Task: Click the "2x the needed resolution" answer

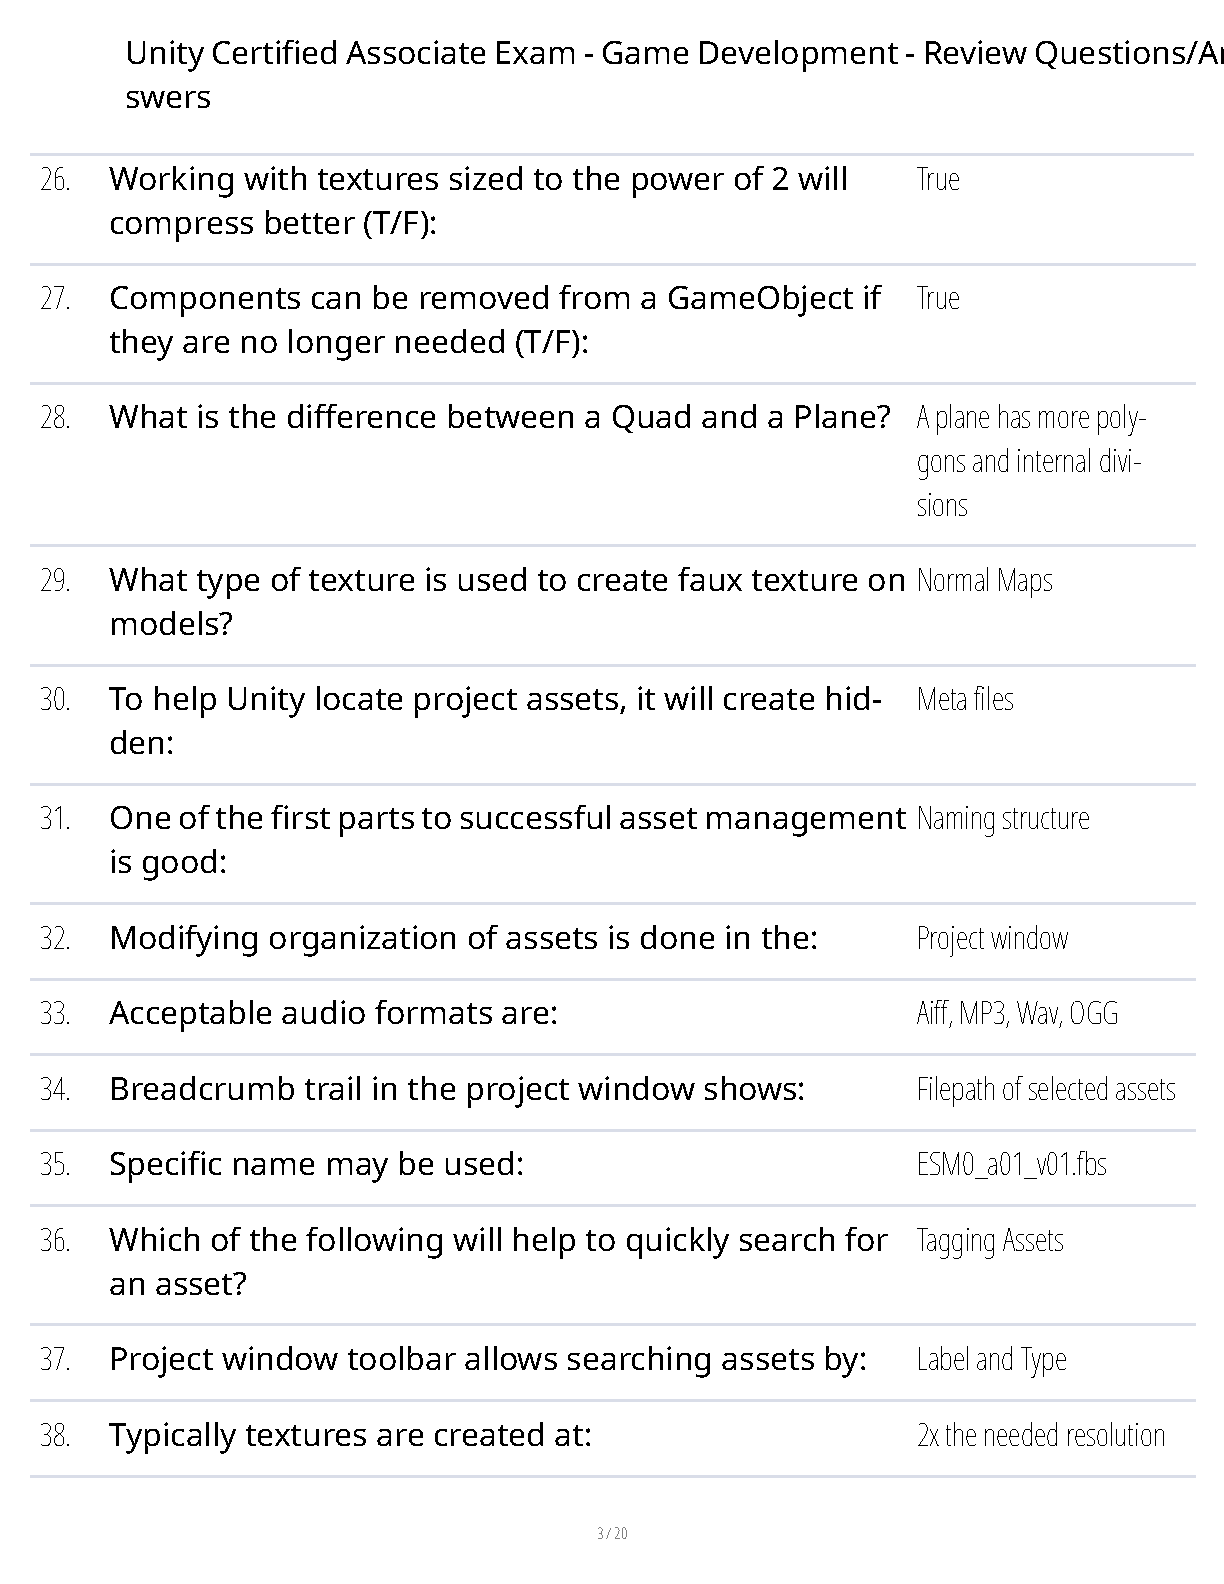Action: click(1041, 1435)
